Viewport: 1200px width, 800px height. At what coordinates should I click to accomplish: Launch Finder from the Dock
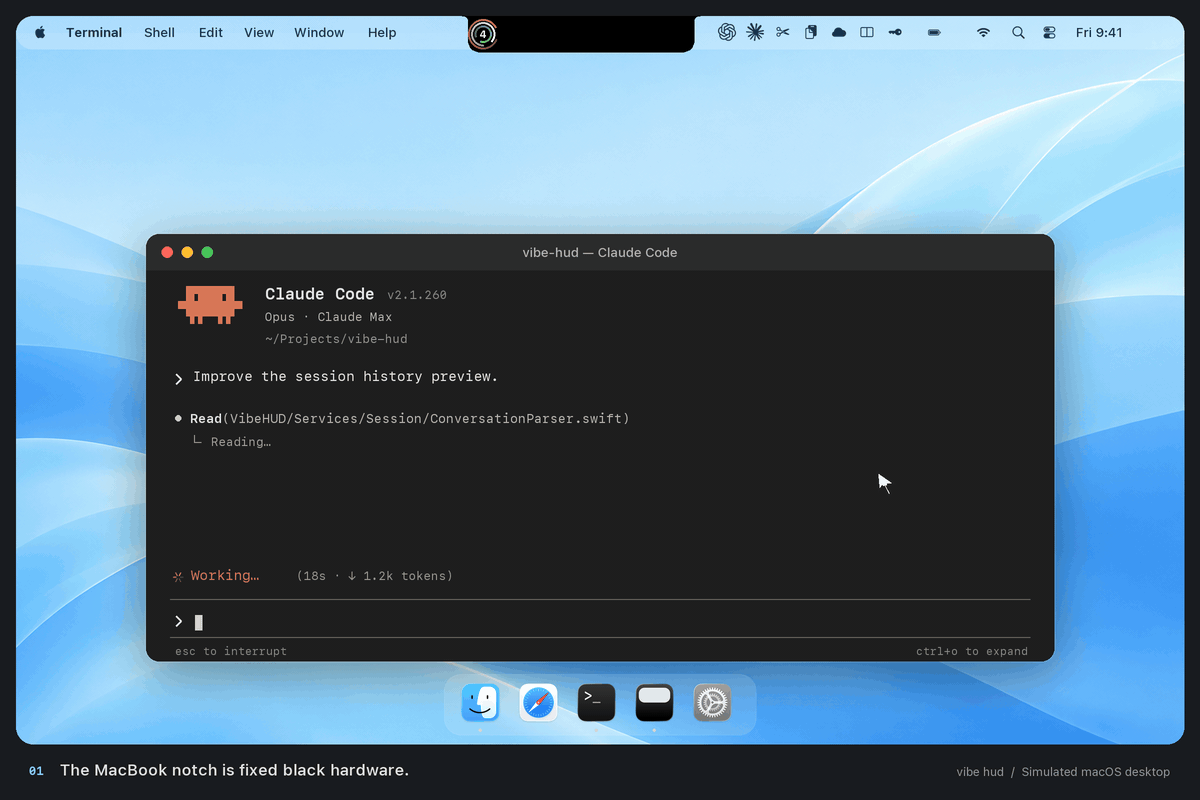[x=480, y=703]
